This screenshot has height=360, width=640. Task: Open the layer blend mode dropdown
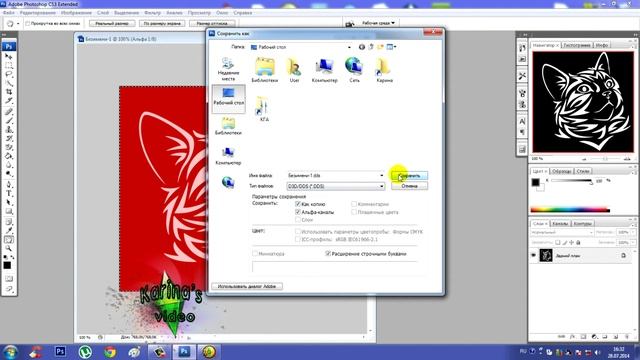[562, 232]
